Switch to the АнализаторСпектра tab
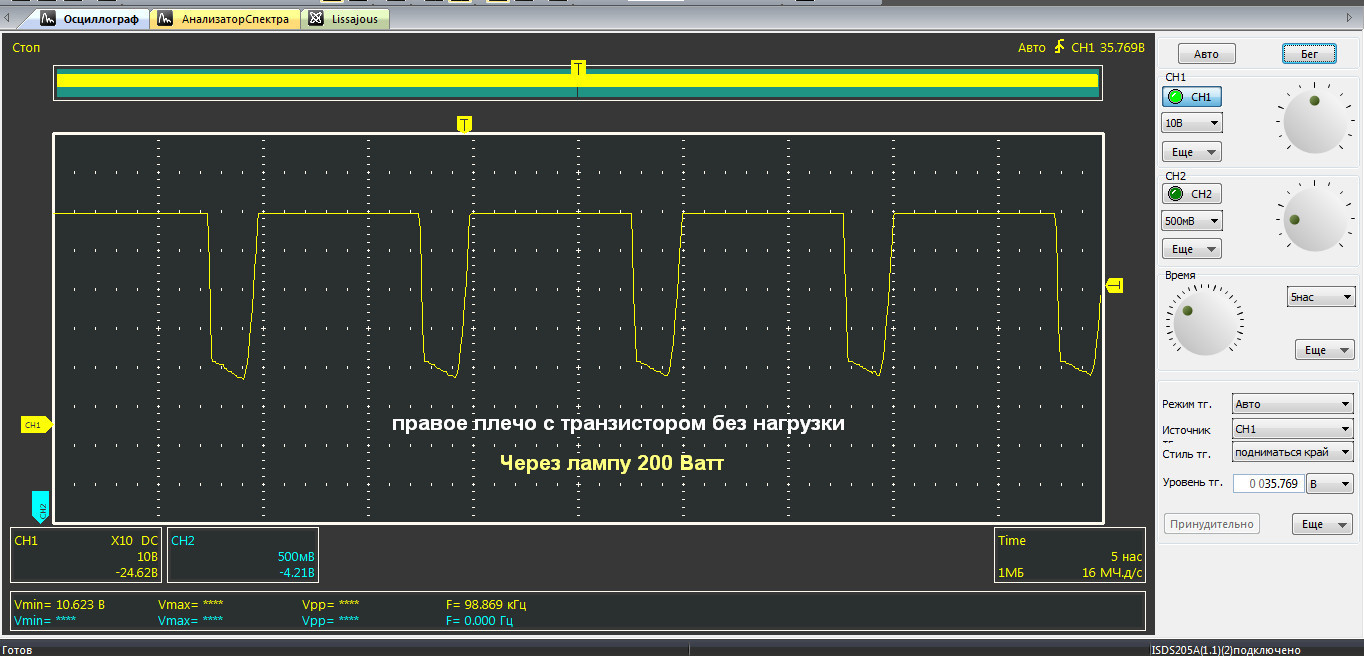The width and height of the screenshot is (1364, 656). 226,19
